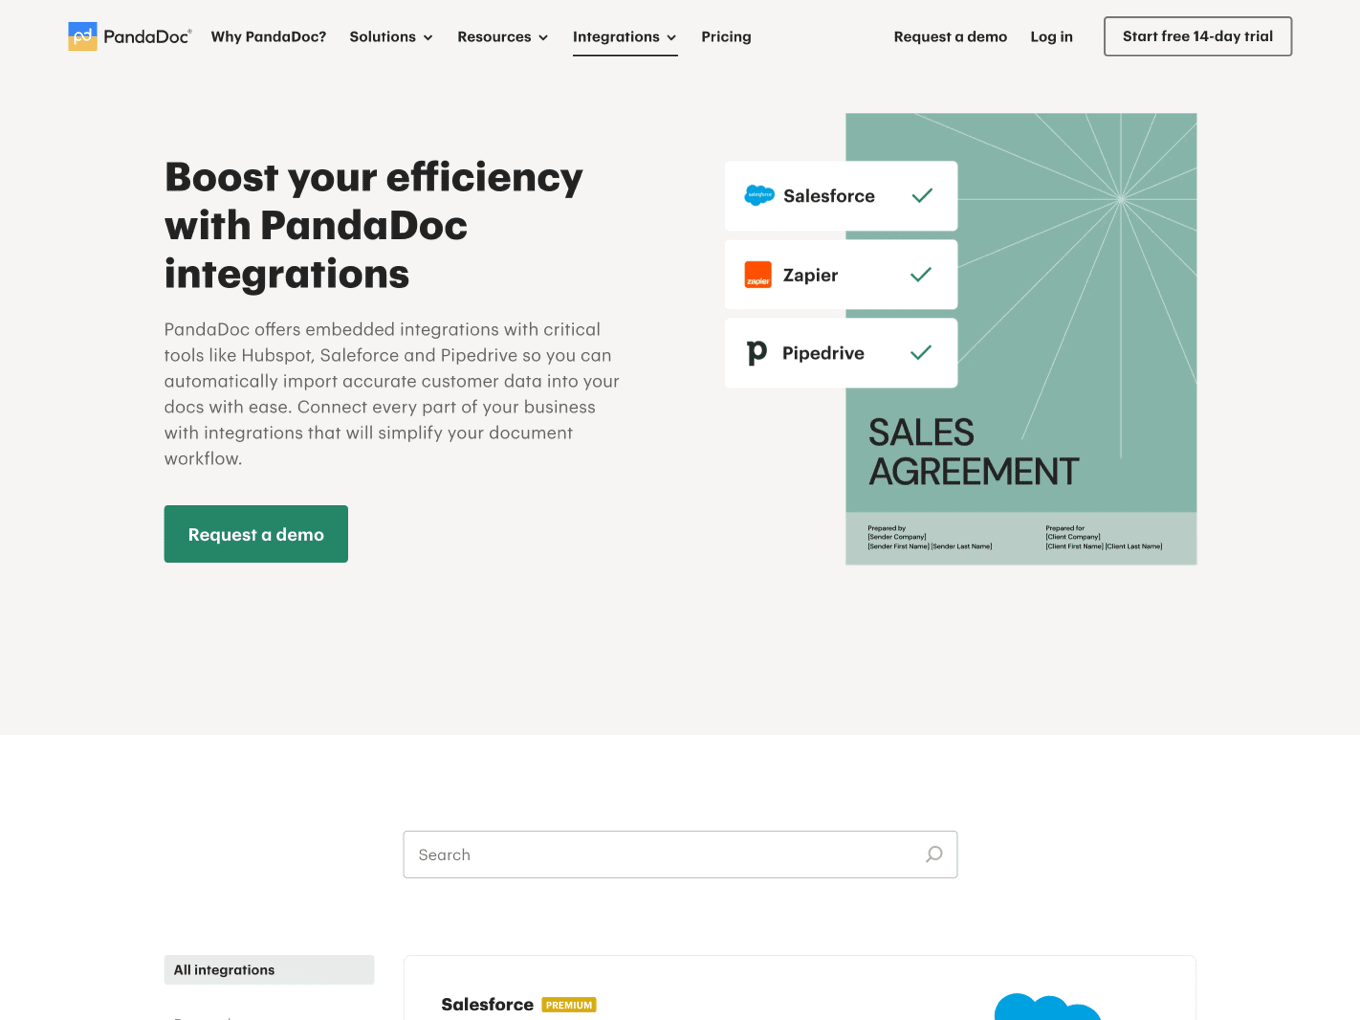Click the magnifier icon in the search bar

pyautogui.click(x=933, y=854)
